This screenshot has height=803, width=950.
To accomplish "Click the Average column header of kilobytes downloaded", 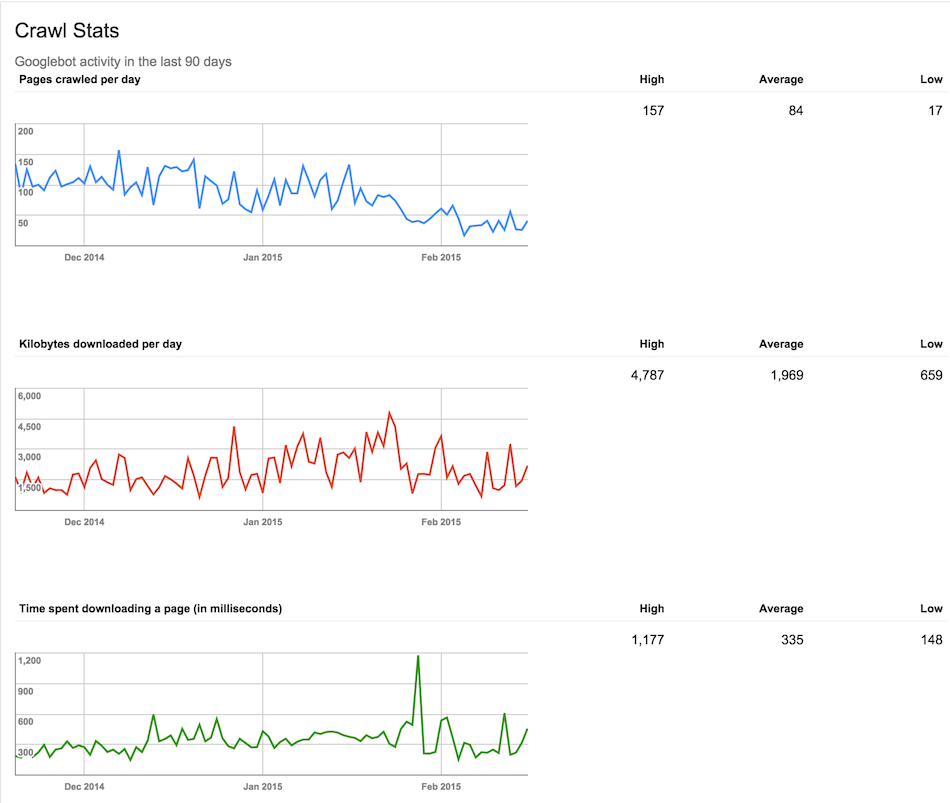I will point(781,344).
